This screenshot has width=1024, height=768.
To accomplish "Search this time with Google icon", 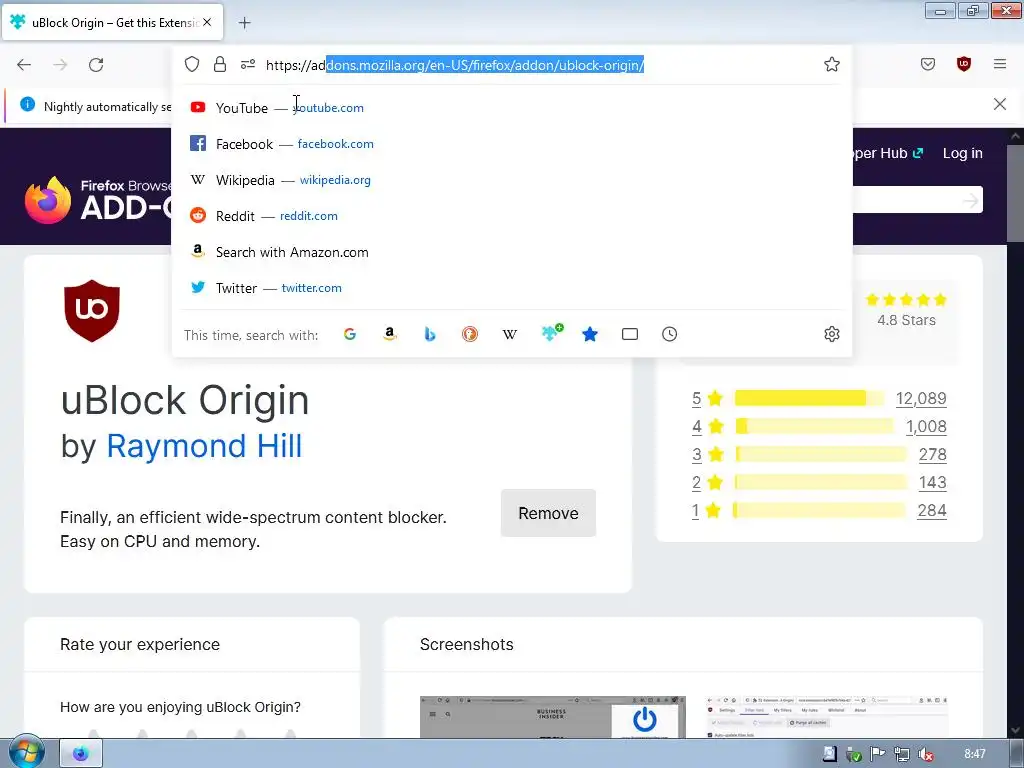I will tap(350, 334).
